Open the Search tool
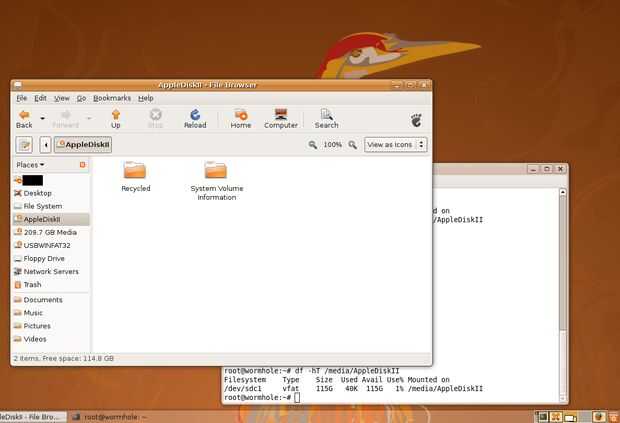This screenshot has height=423, width=620. pyautogui.click(x=326, y=119)
